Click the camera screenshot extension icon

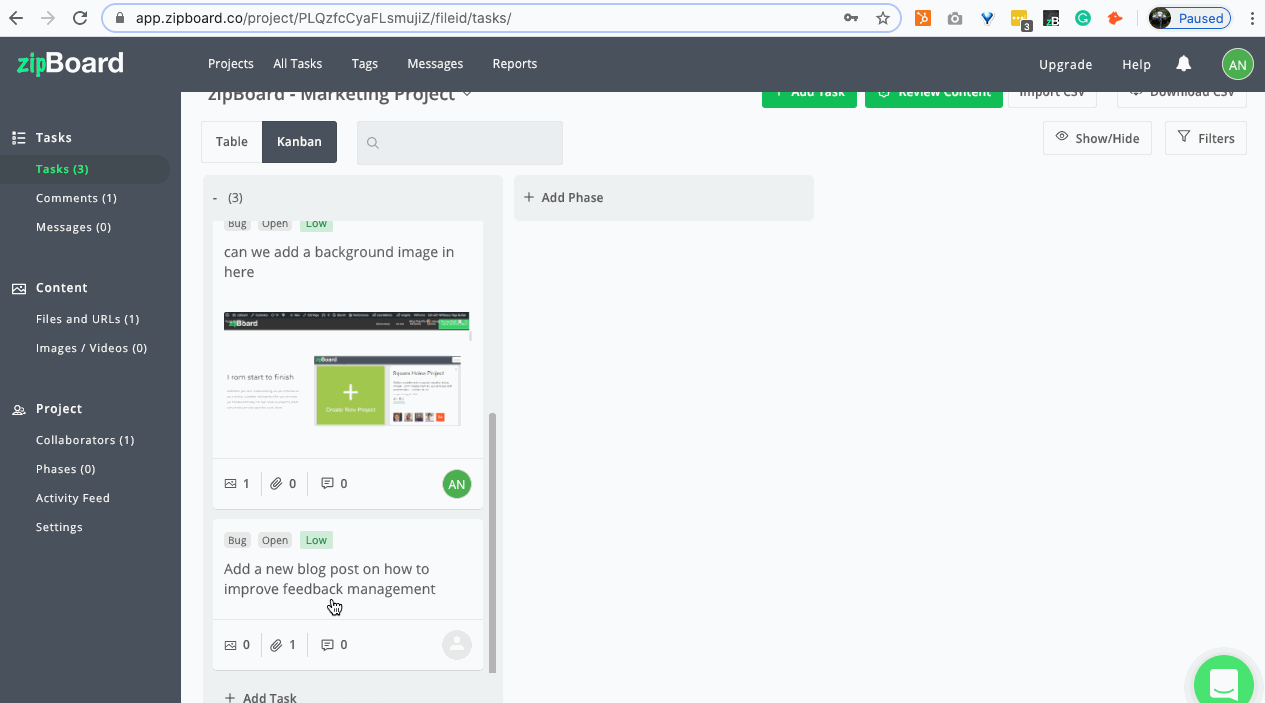tap(955, 18)
